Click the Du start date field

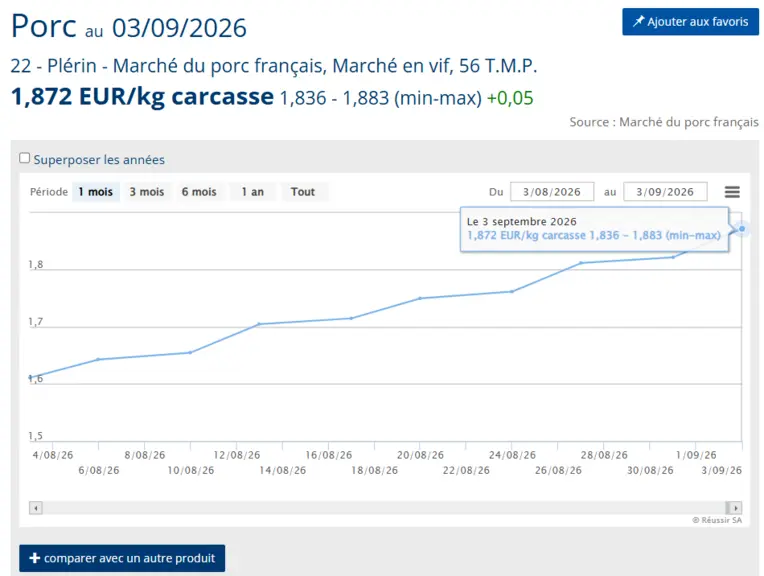click(552, 192)
